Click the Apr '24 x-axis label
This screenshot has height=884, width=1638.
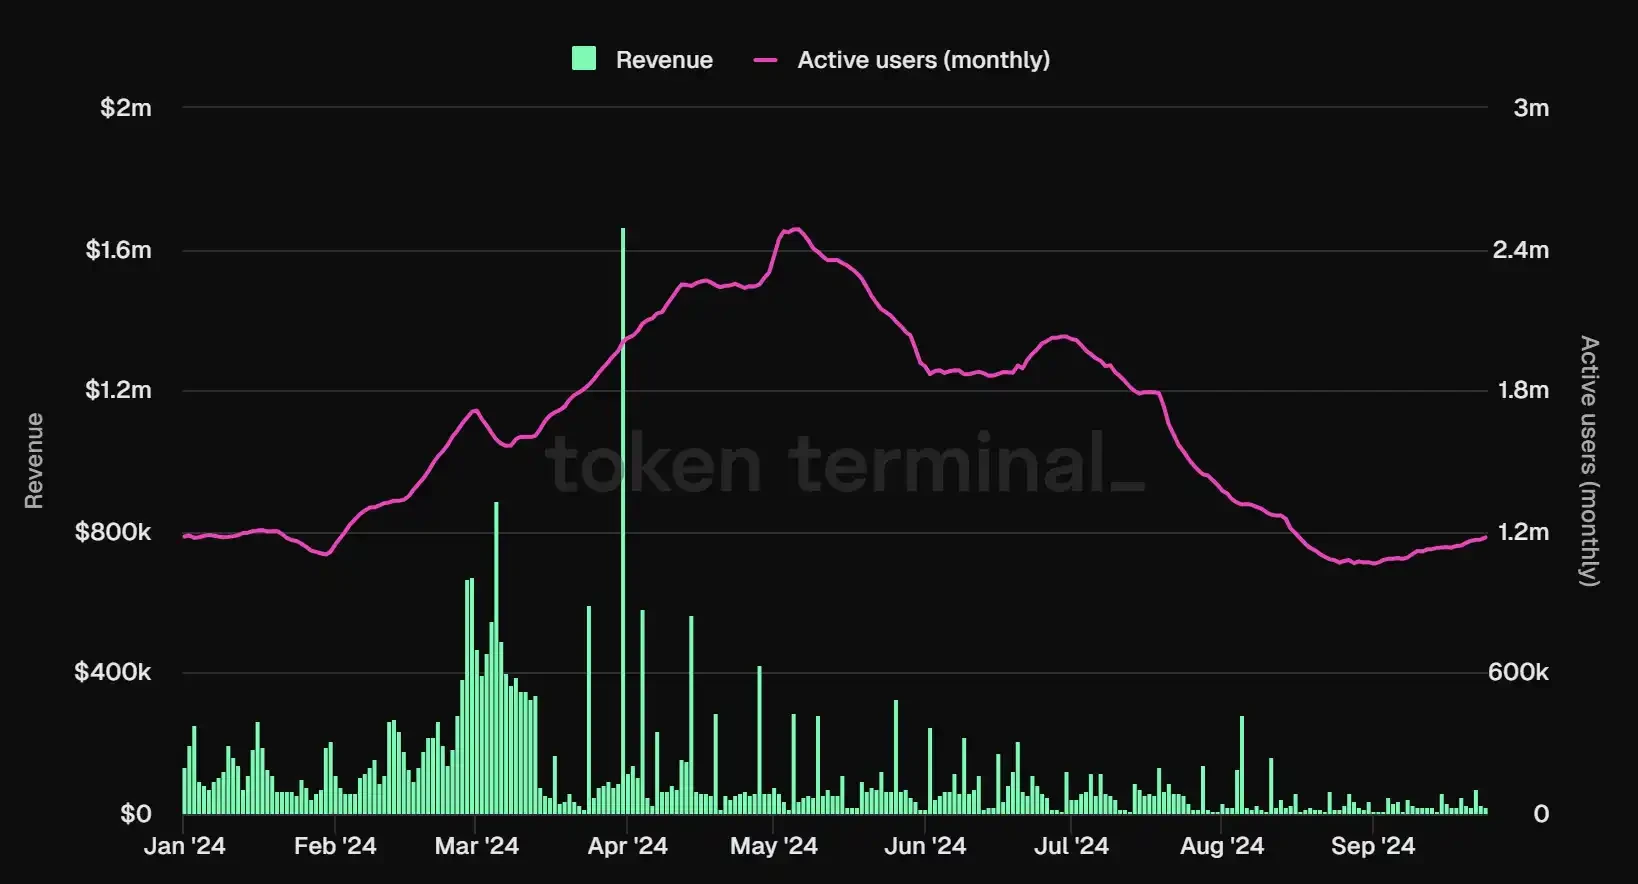[627, 846]
